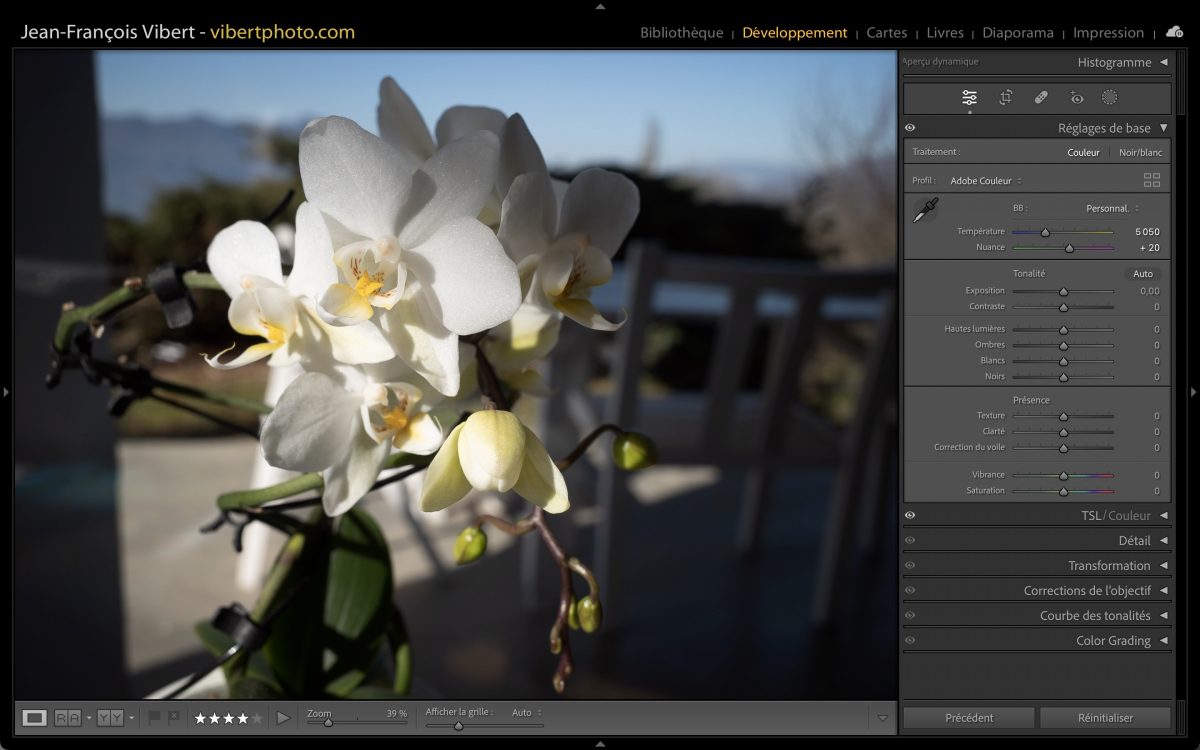Select the Crop overlay tool

pos(1005,97)
